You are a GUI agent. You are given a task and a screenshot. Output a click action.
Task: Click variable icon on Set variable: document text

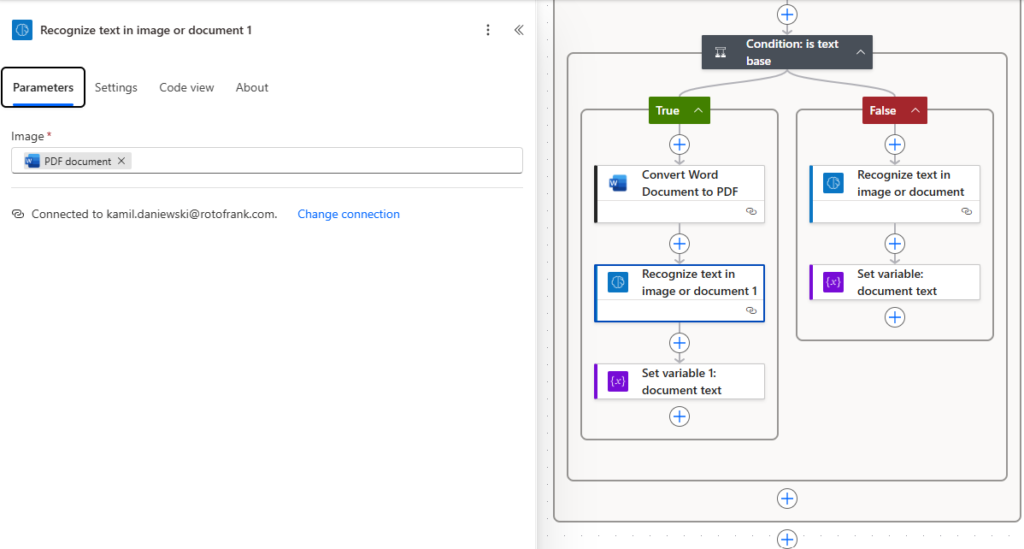tap(833, 282)
